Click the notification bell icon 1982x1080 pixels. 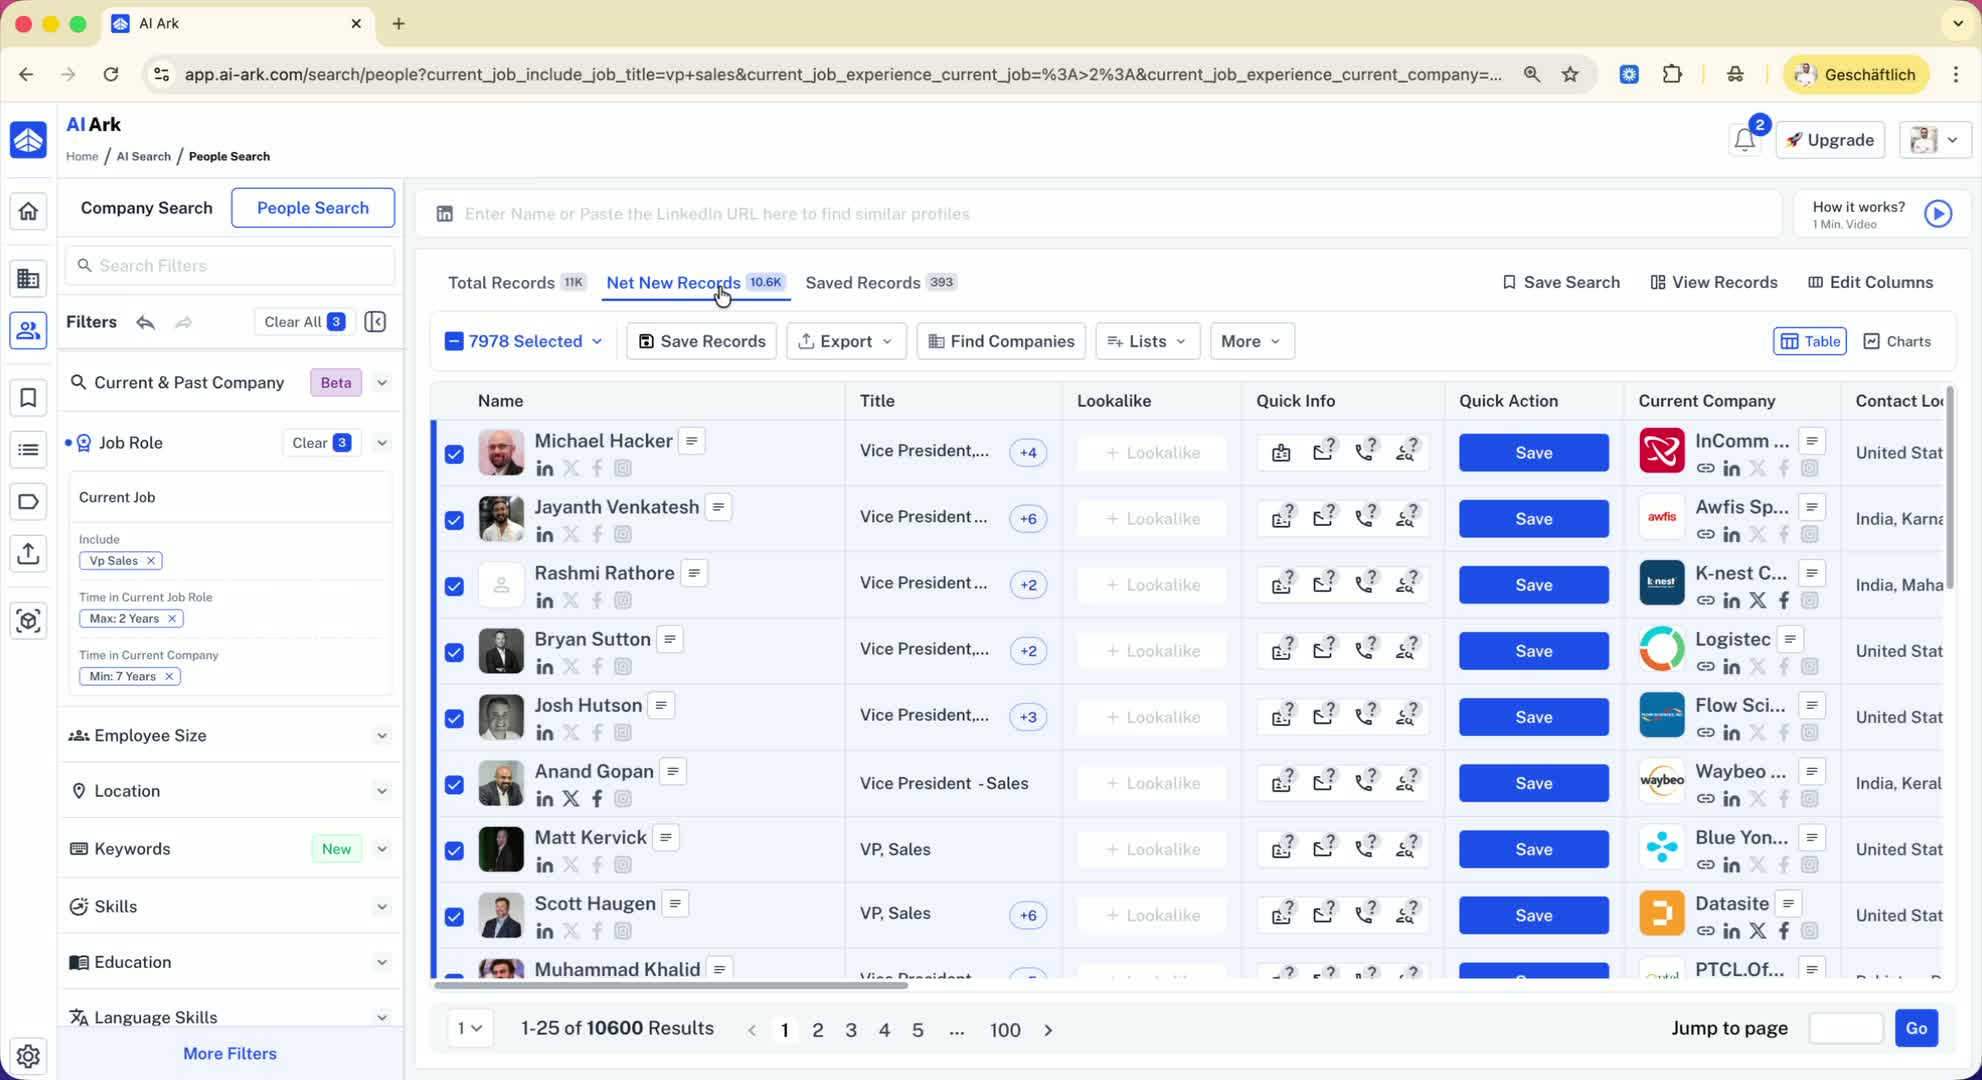tap(1744, 141)
